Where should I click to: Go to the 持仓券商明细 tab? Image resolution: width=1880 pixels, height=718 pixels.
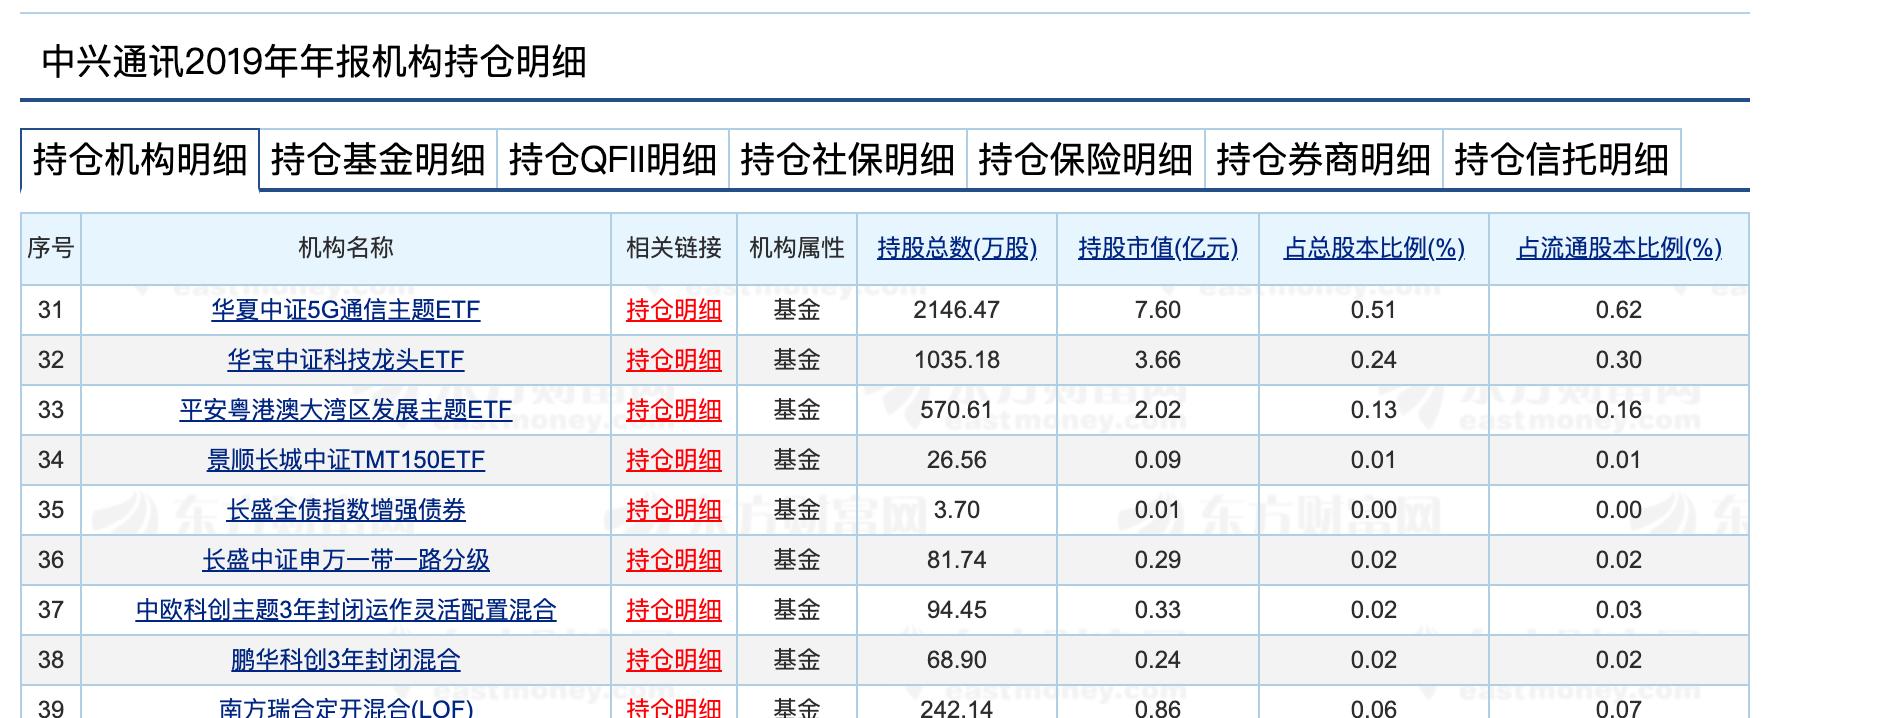(x=1324, y=160)
